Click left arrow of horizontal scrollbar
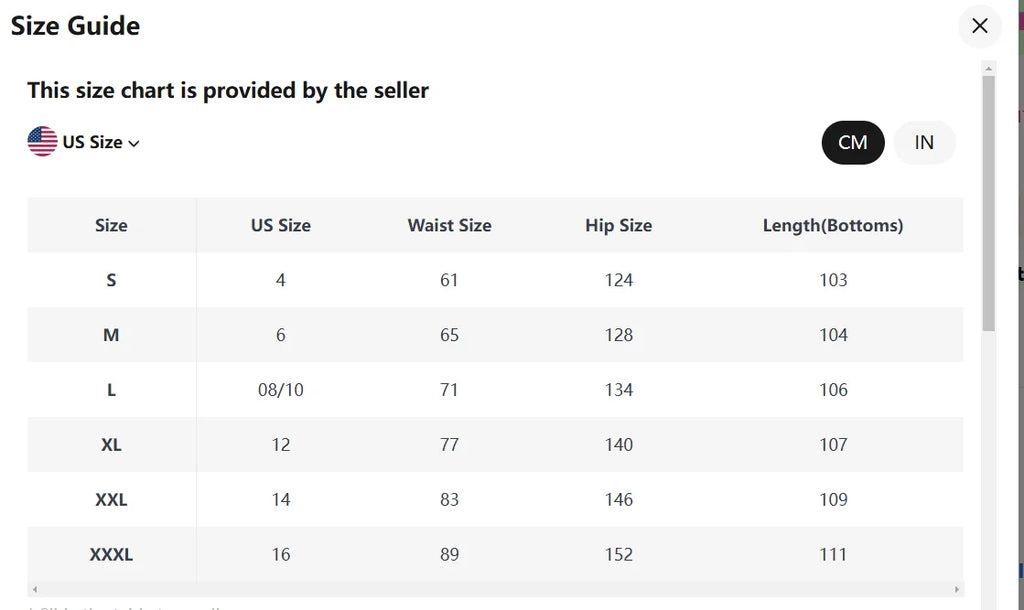The image size is (1024, 610). coord(35,590)
